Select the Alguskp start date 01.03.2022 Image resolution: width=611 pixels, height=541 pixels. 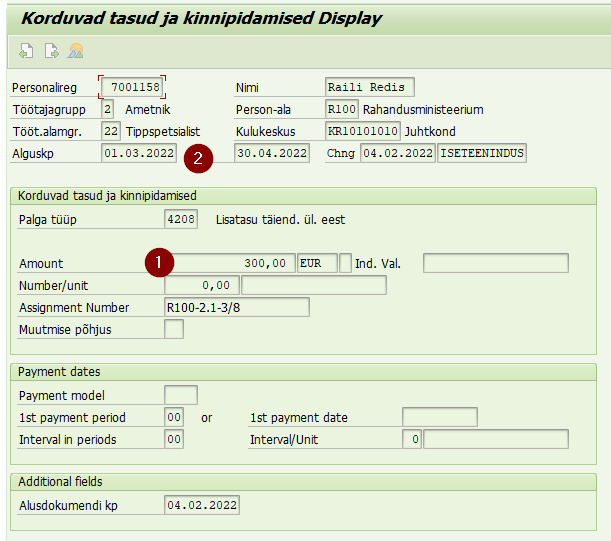[x=139, y=153]
